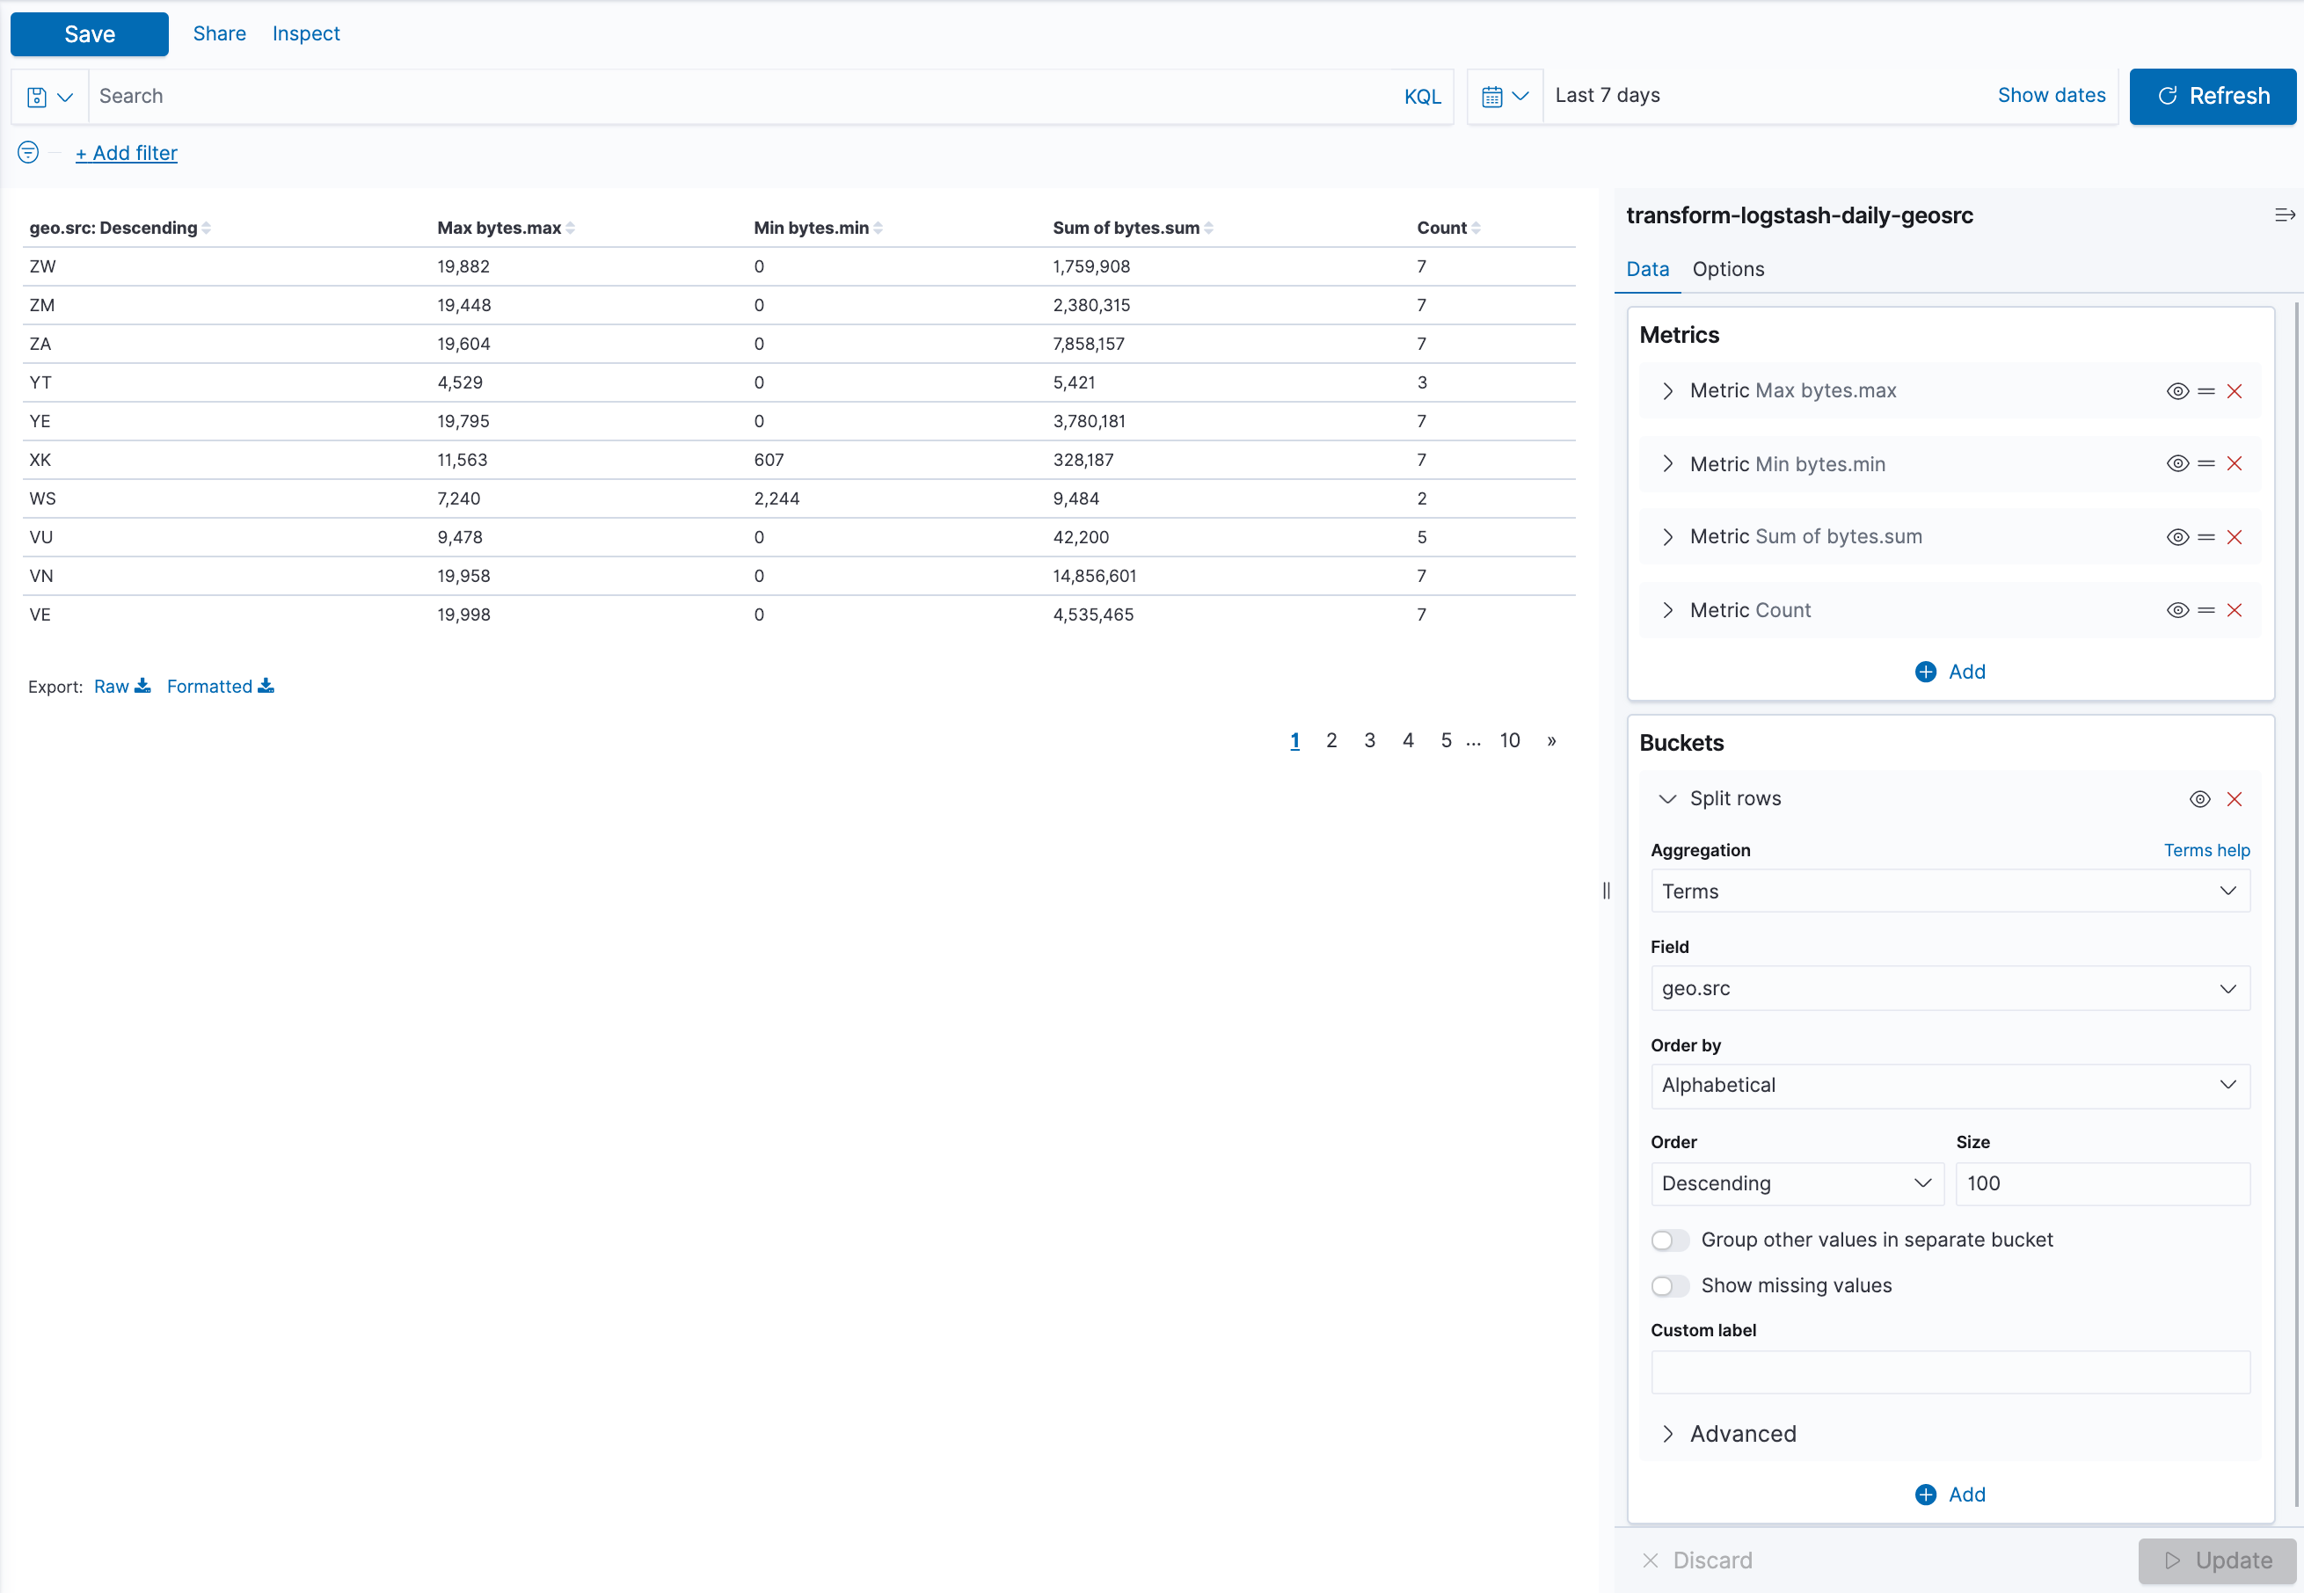
Task: Download Raw export icon
Action: click(143, 686)
